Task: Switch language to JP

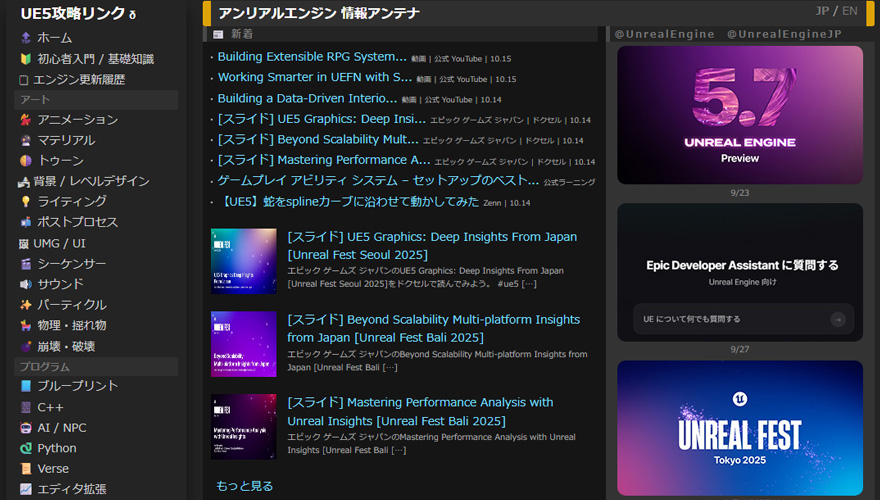Action: (823, 11)
